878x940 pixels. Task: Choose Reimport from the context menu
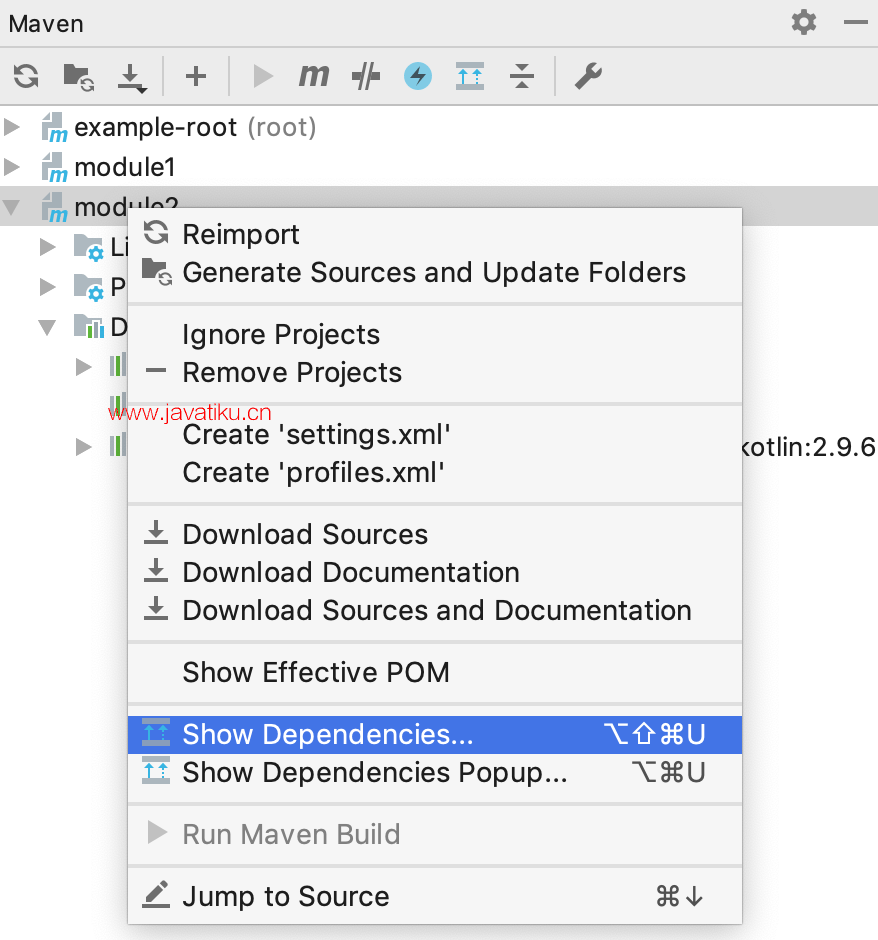tap(435, 234)
